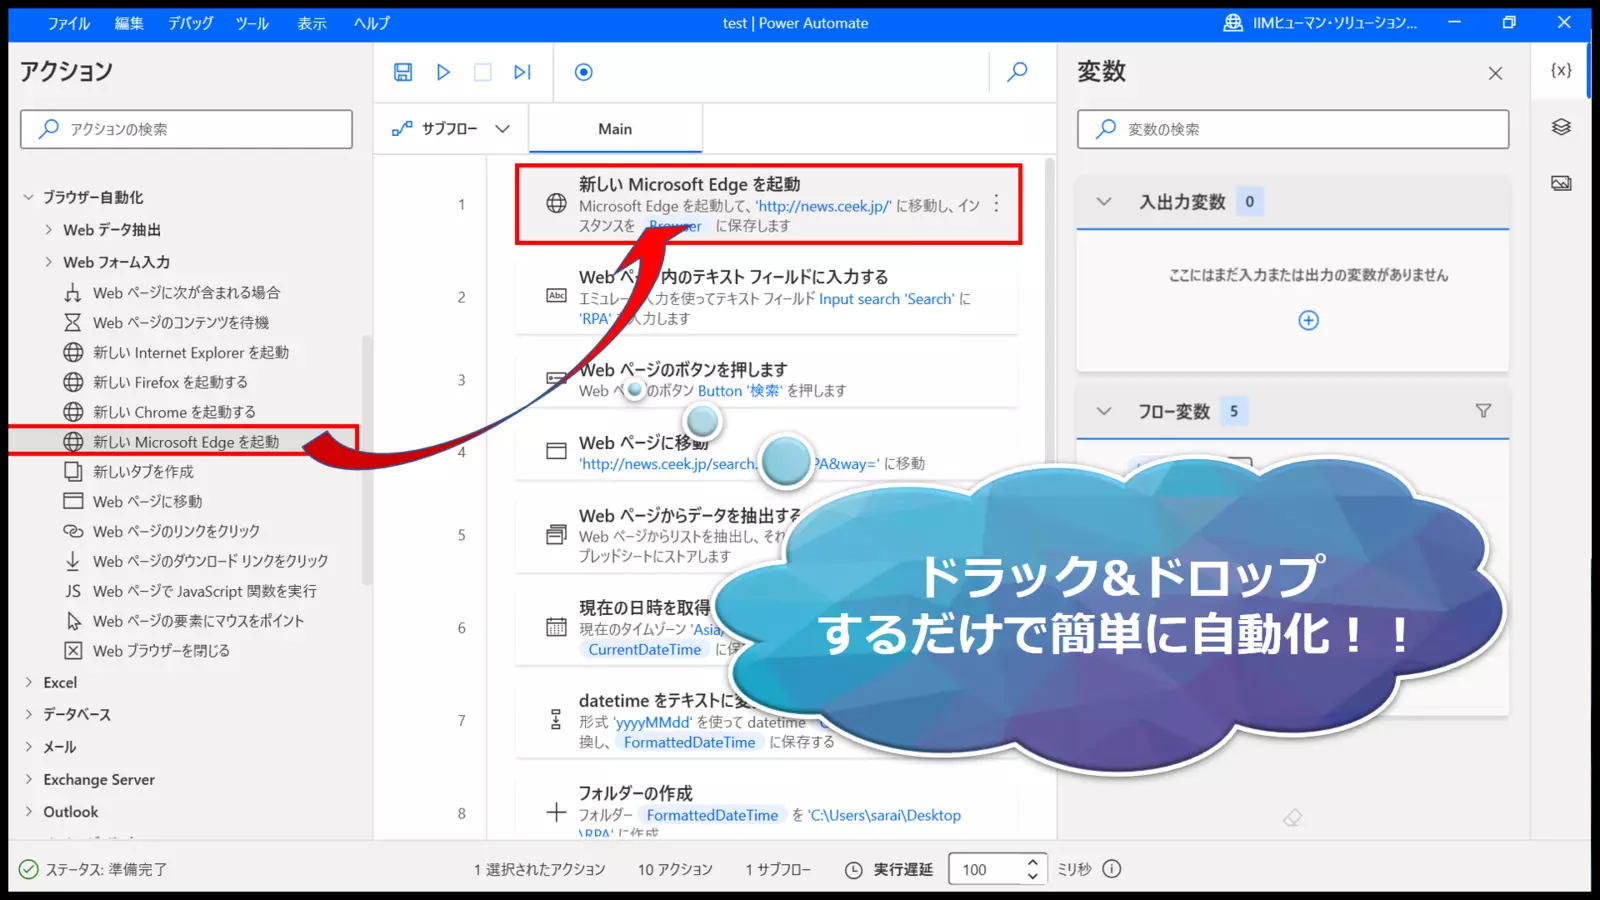Collapse the 入出力変数 section
Image resolution: width=1600 pixels, height=900 pixels.
pos(1104,201)
